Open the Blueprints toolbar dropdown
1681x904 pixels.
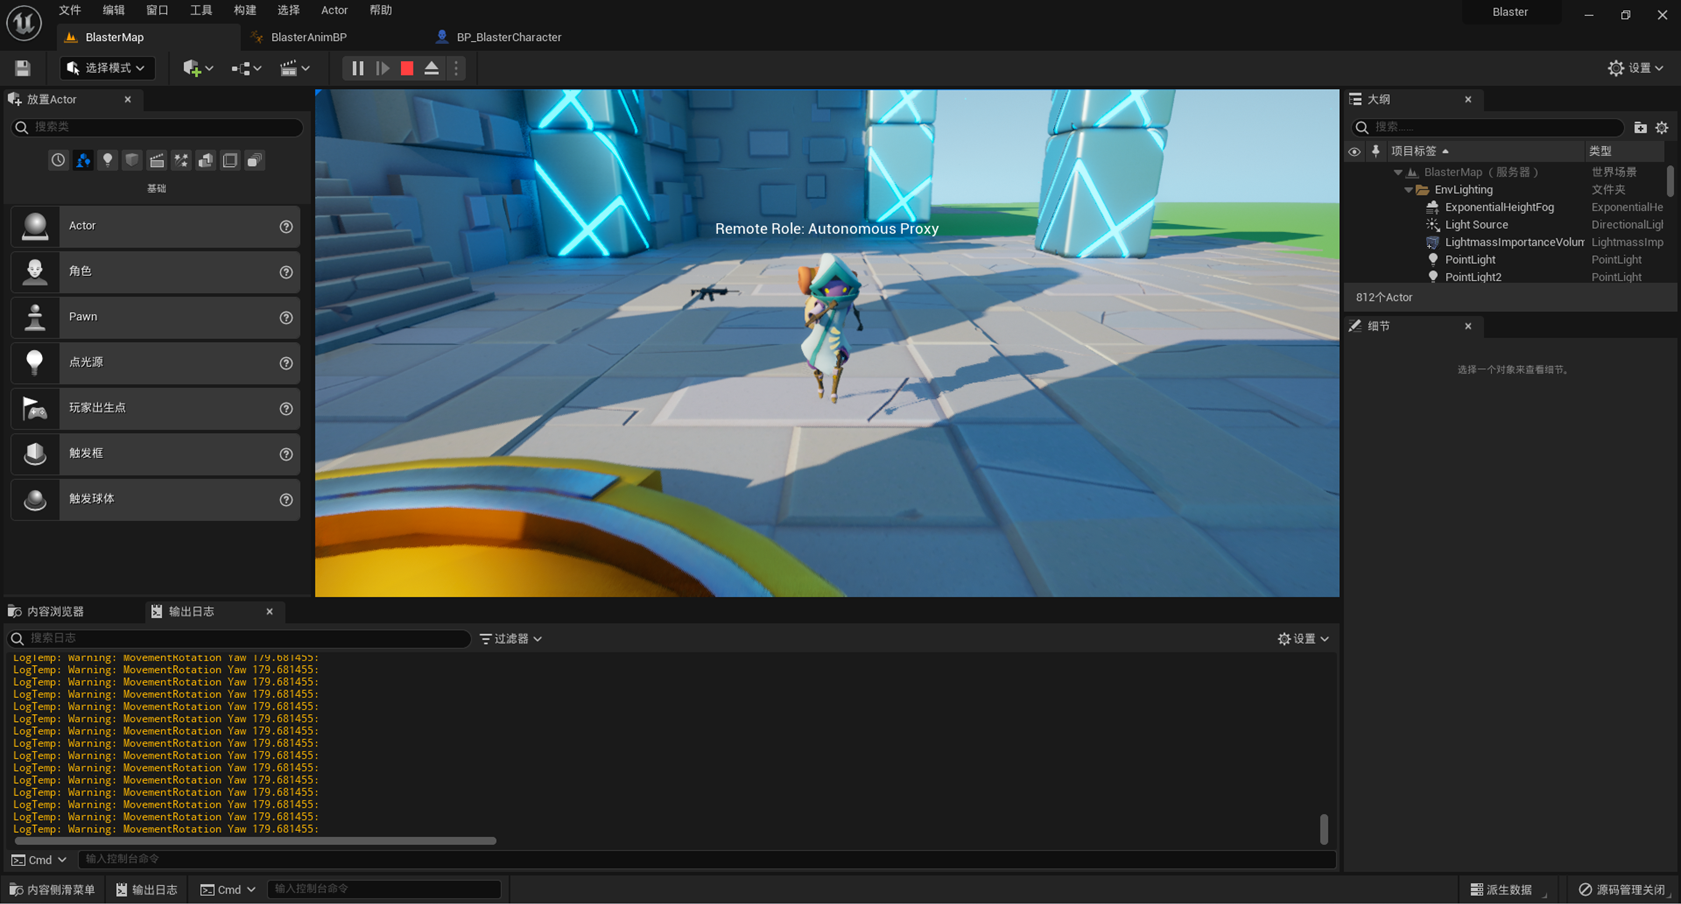[246, 68]
